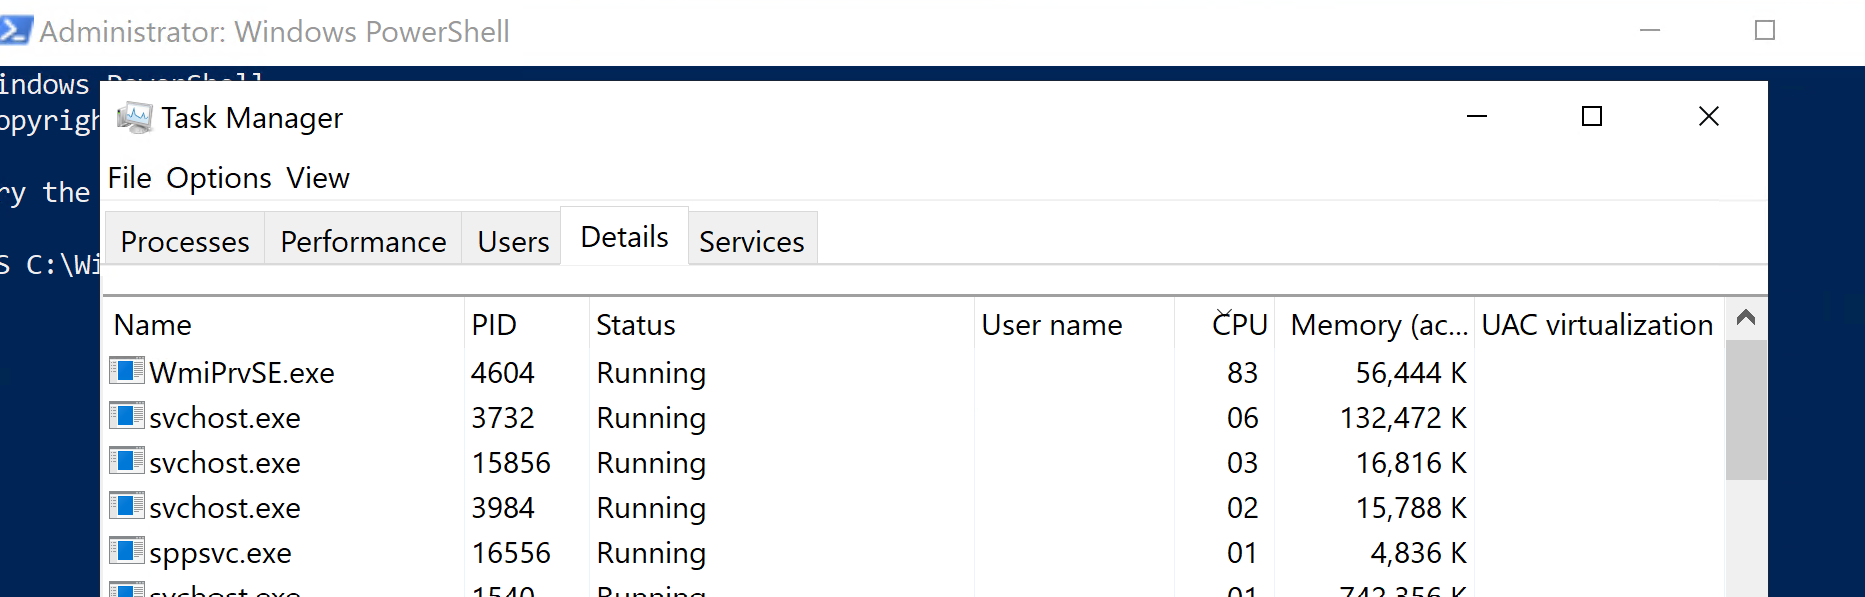
Task: Sort by the PID column header
Action: point(527,325)
